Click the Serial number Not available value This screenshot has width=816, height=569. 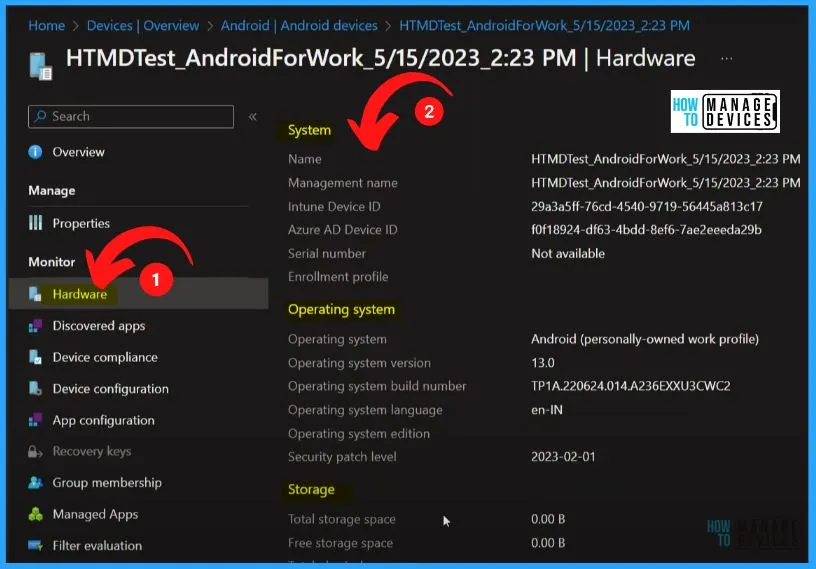coord(568,254)
